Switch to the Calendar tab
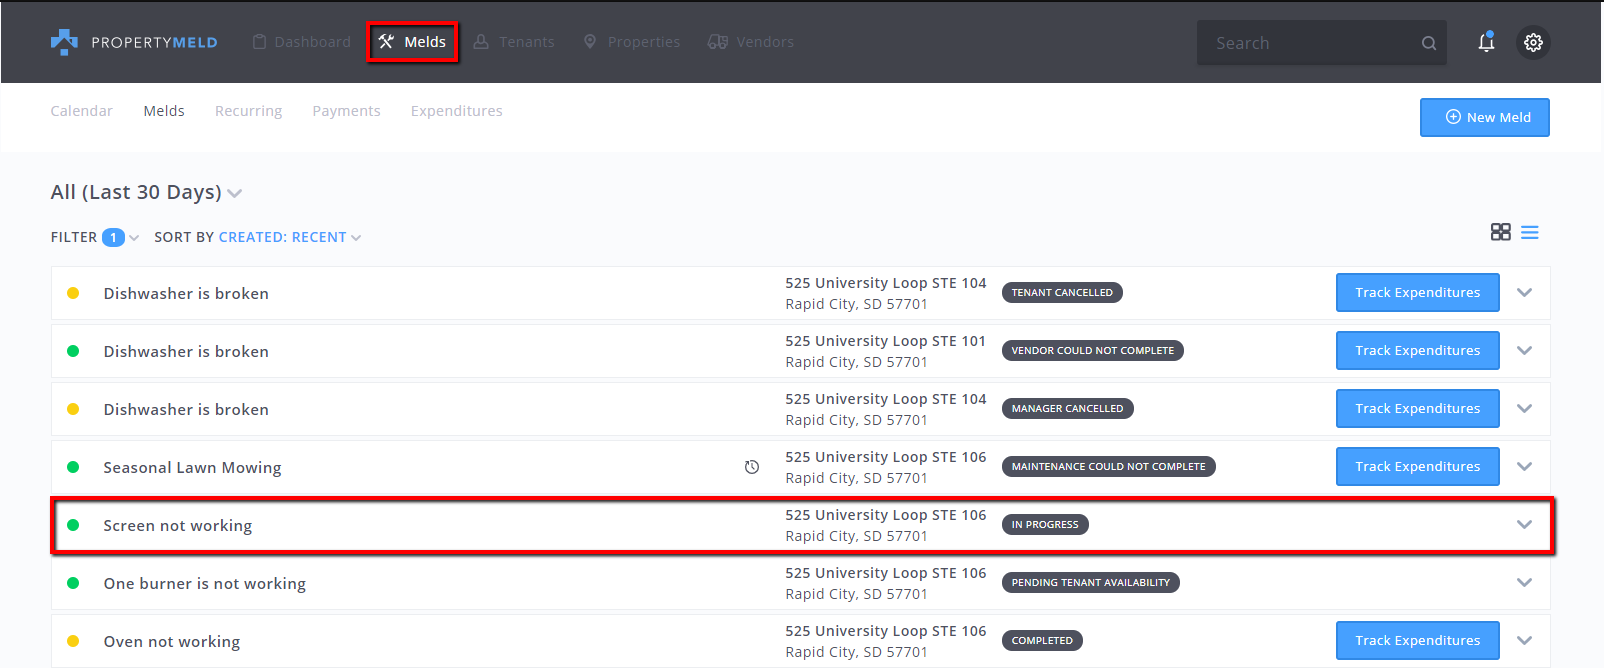Screen dimensions: 1604x668 click(82, 111)
